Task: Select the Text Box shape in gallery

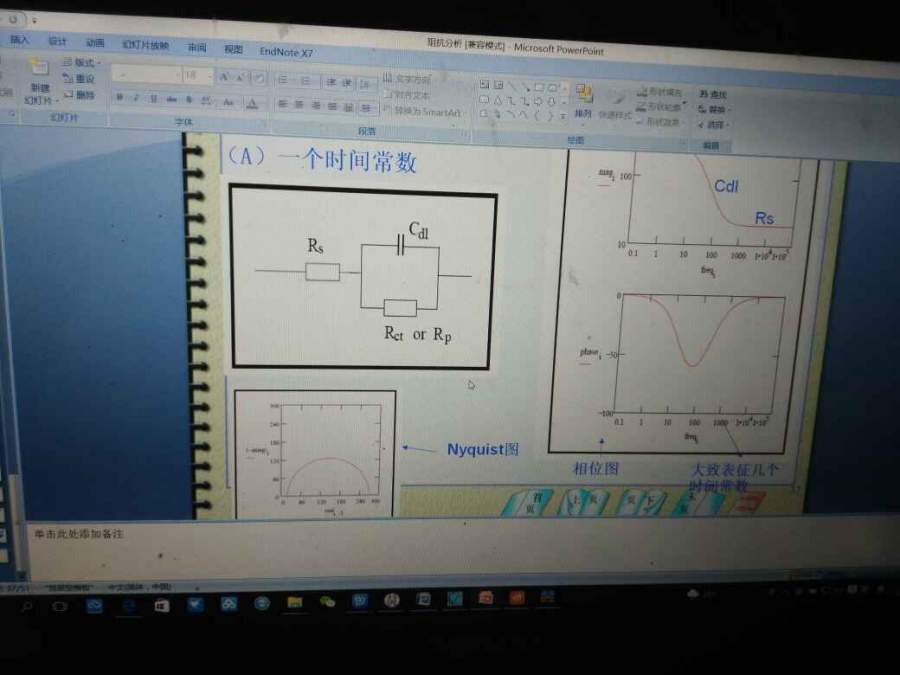Action: pos(484,84)
